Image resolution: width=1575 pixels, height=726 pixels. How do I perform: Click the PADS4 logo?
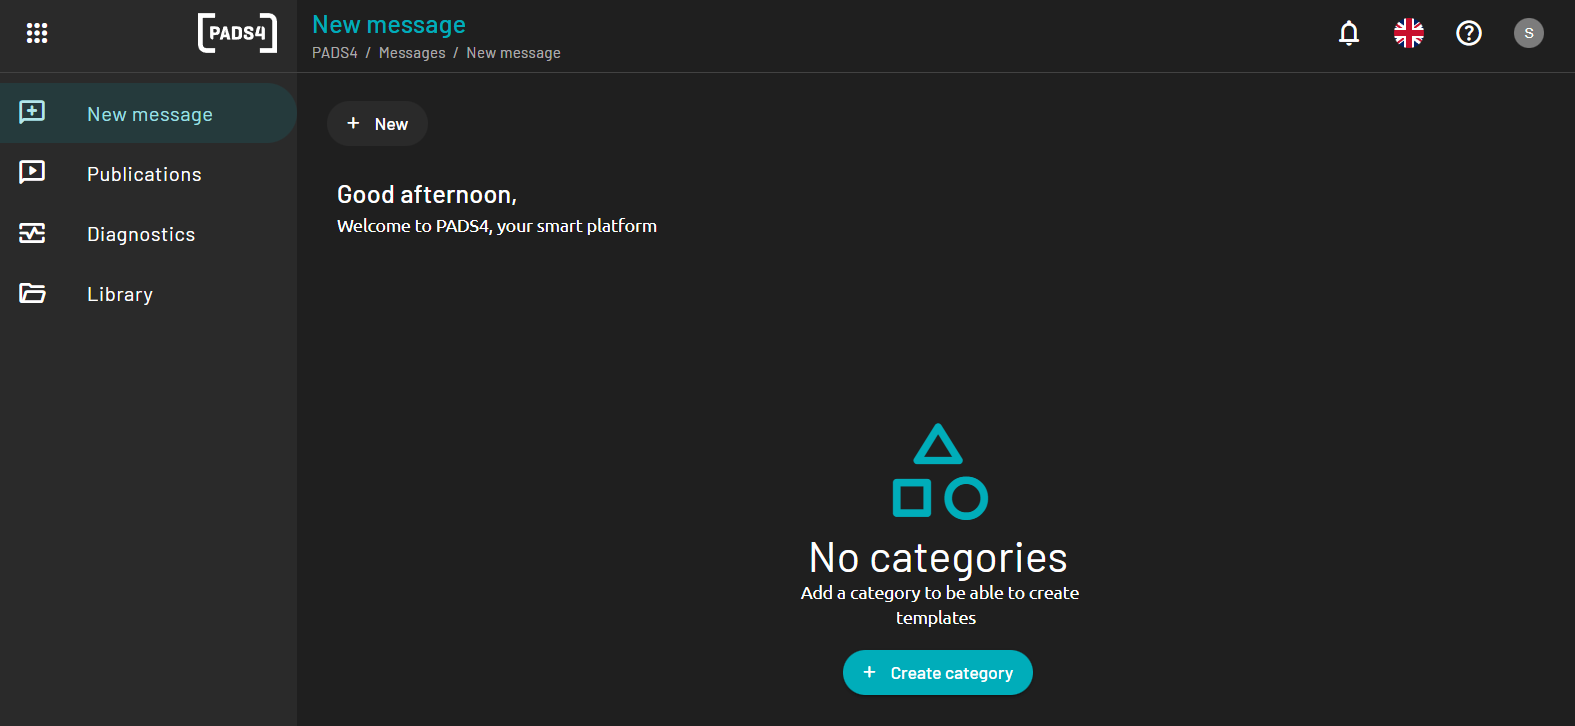point(237,33)
